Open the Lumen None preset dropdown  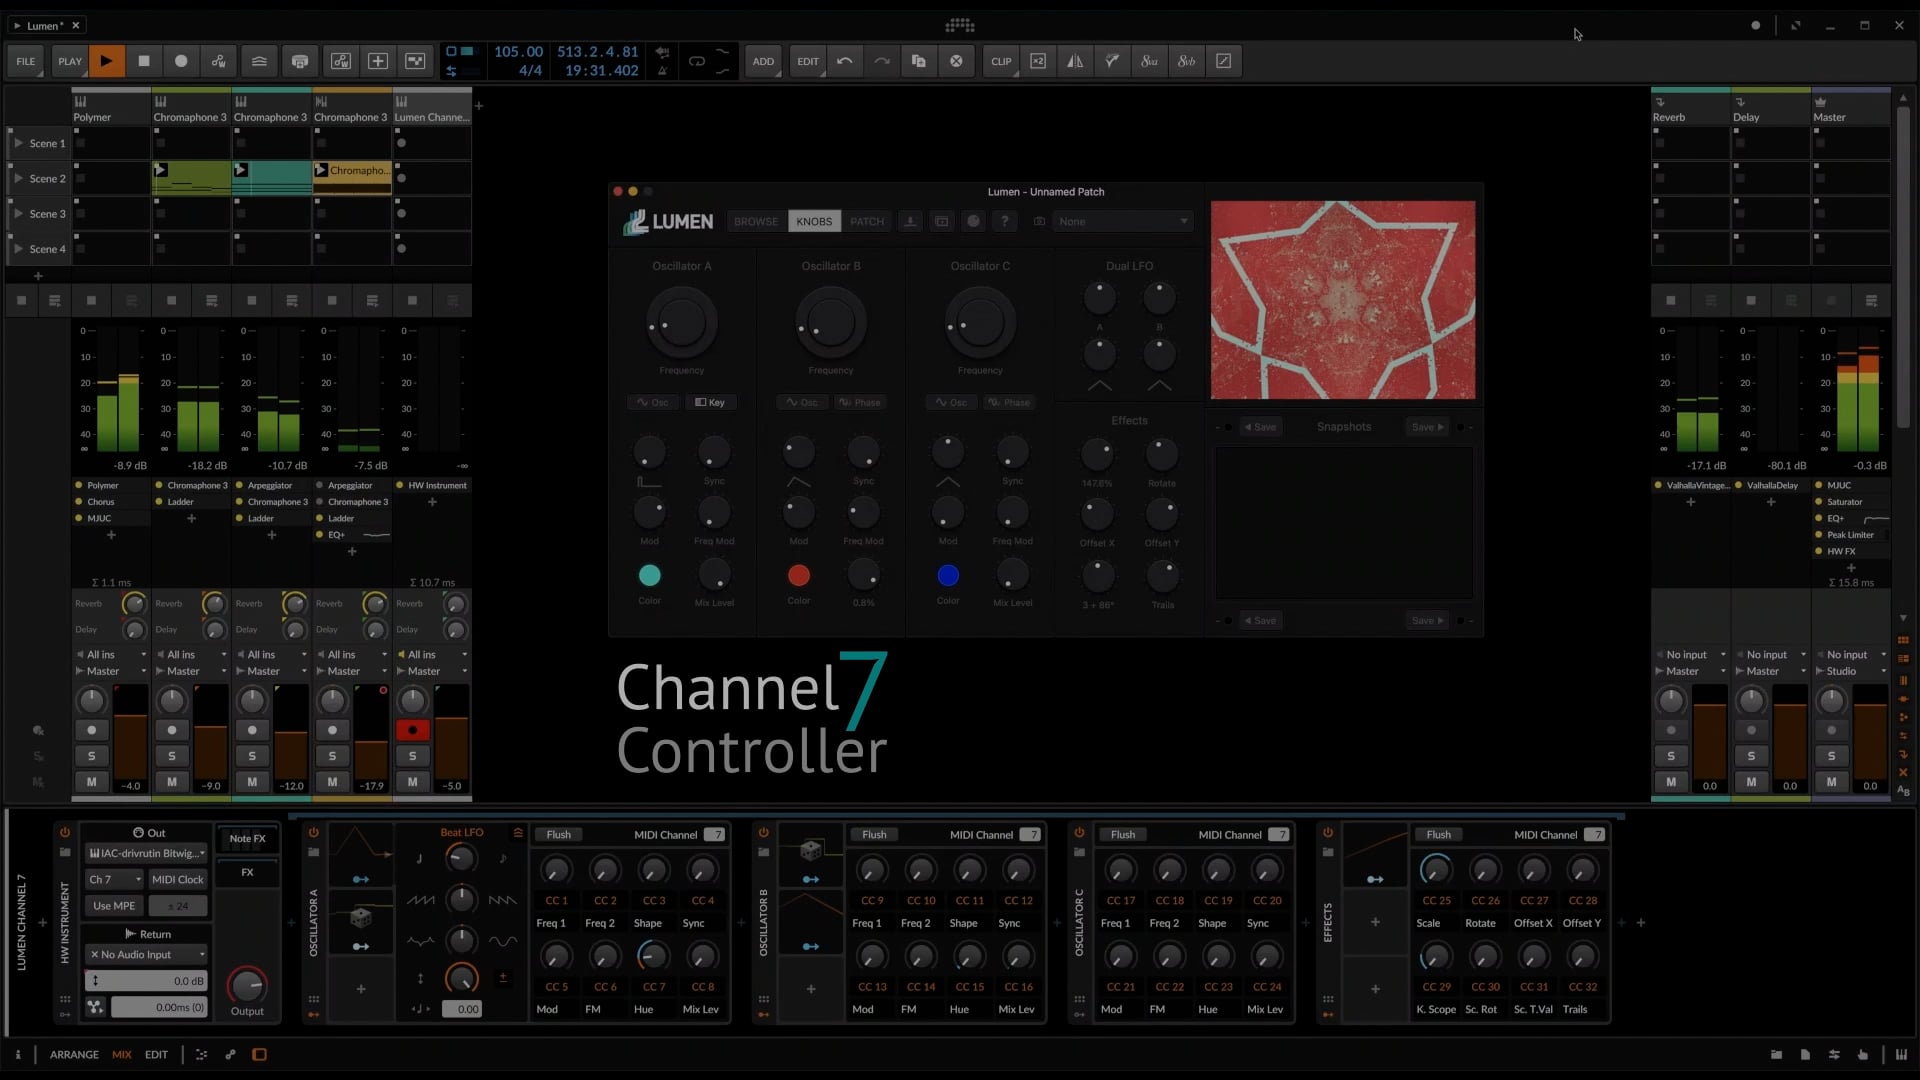[1123, 221]
